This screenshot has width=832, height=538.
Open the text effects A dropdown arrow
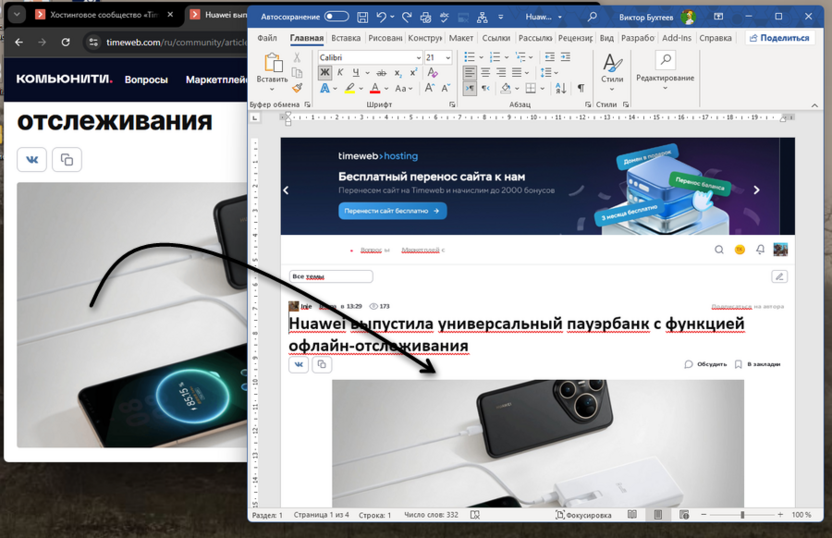click(x=335, y=89)
